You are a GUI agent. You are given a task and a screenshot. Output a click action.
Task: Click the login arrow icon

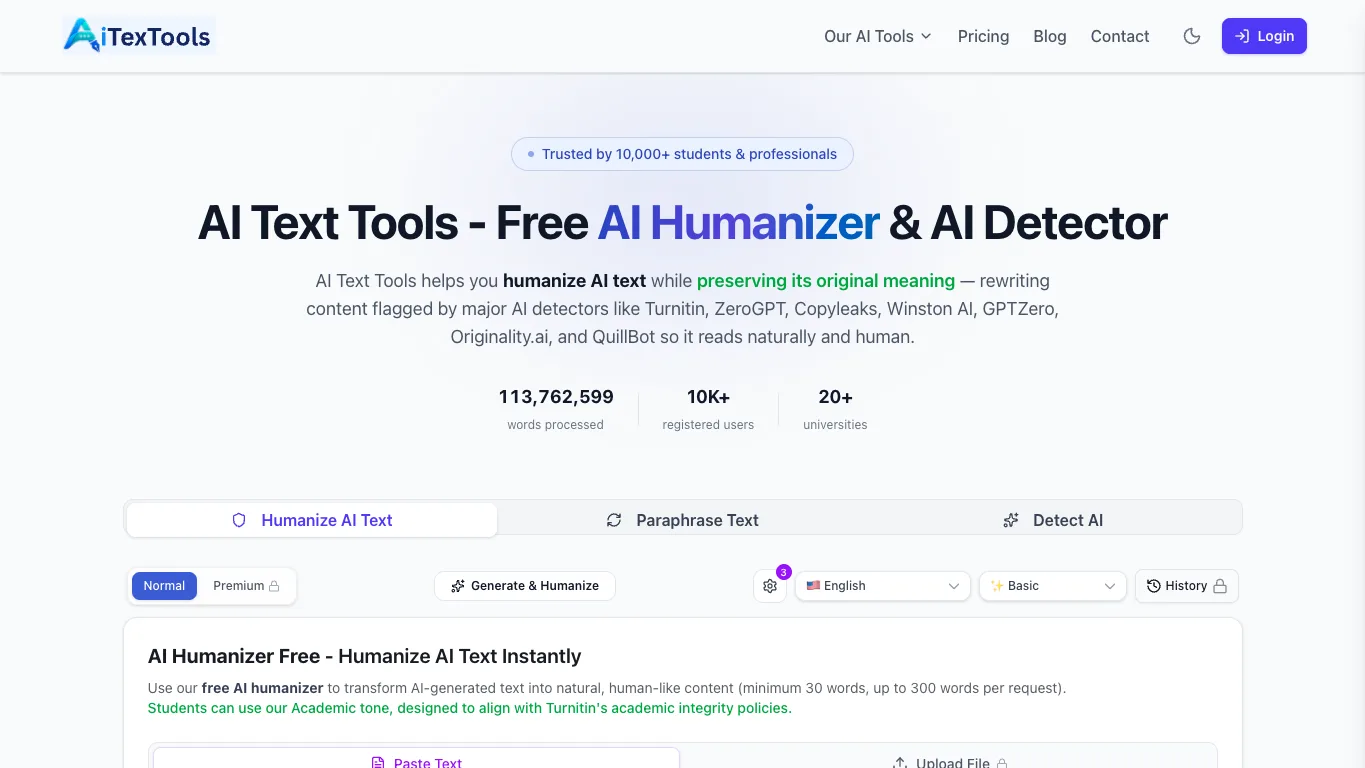1242,36
